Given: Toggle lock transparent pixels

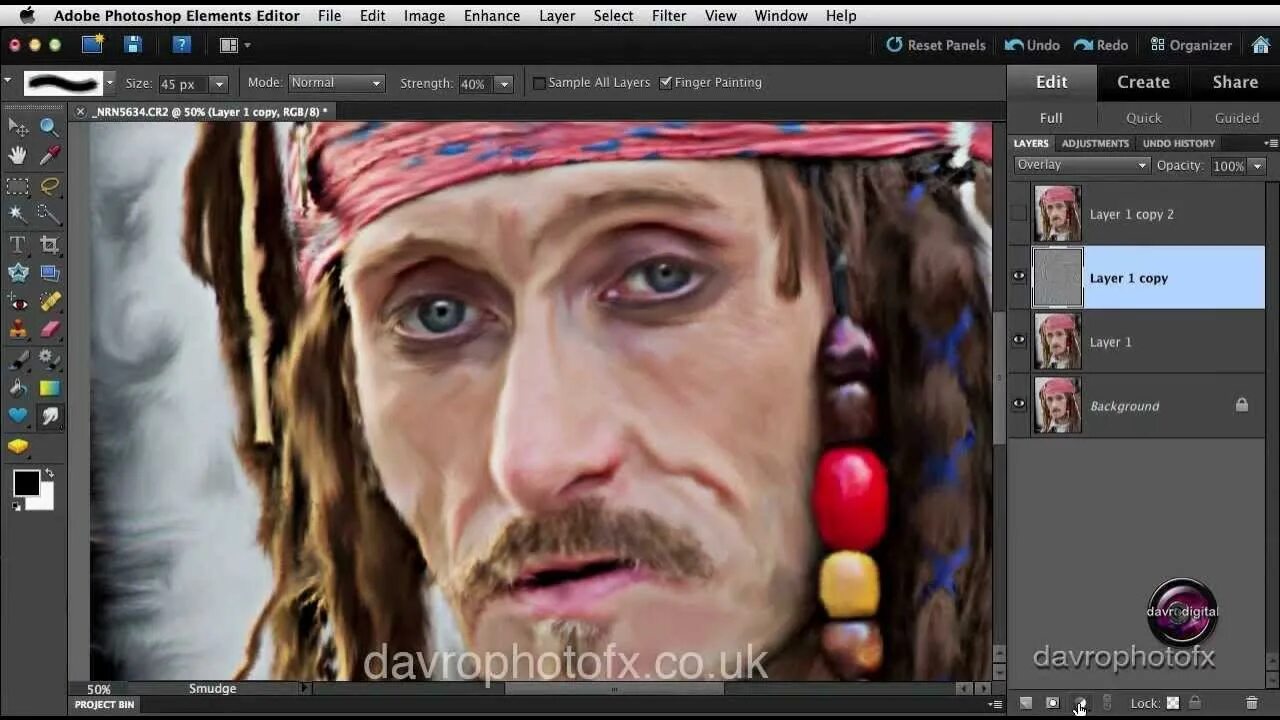Looking at the screenshot, I should (x=1173, y=703).
